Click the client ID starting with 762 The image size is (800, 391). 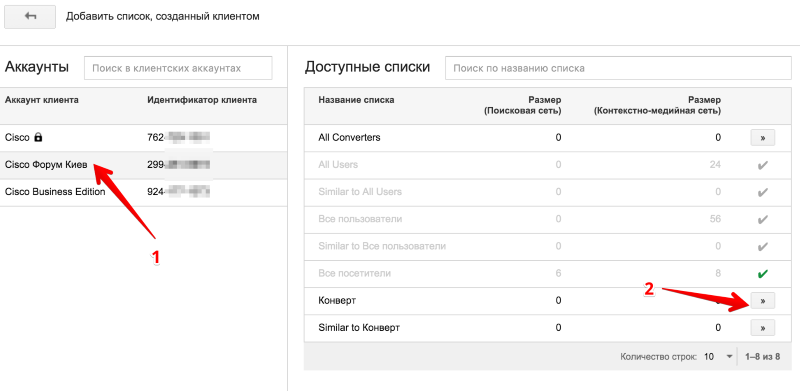point(179,137)
